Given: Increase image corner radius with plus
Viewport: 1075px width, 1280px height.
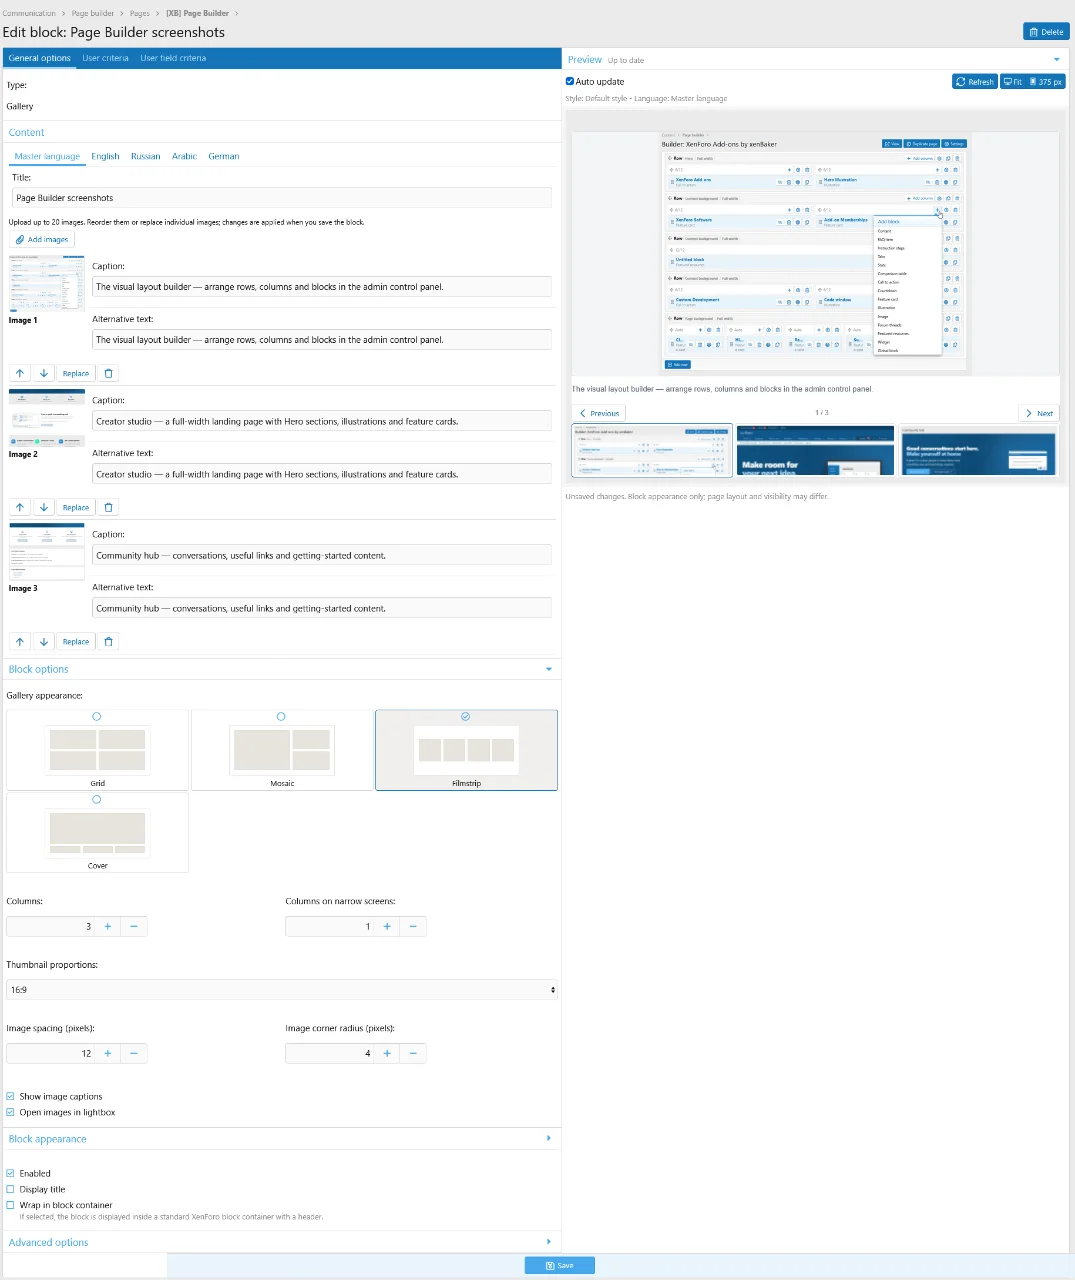Looking at the screenshot, I should click(x=387, y=1053).
